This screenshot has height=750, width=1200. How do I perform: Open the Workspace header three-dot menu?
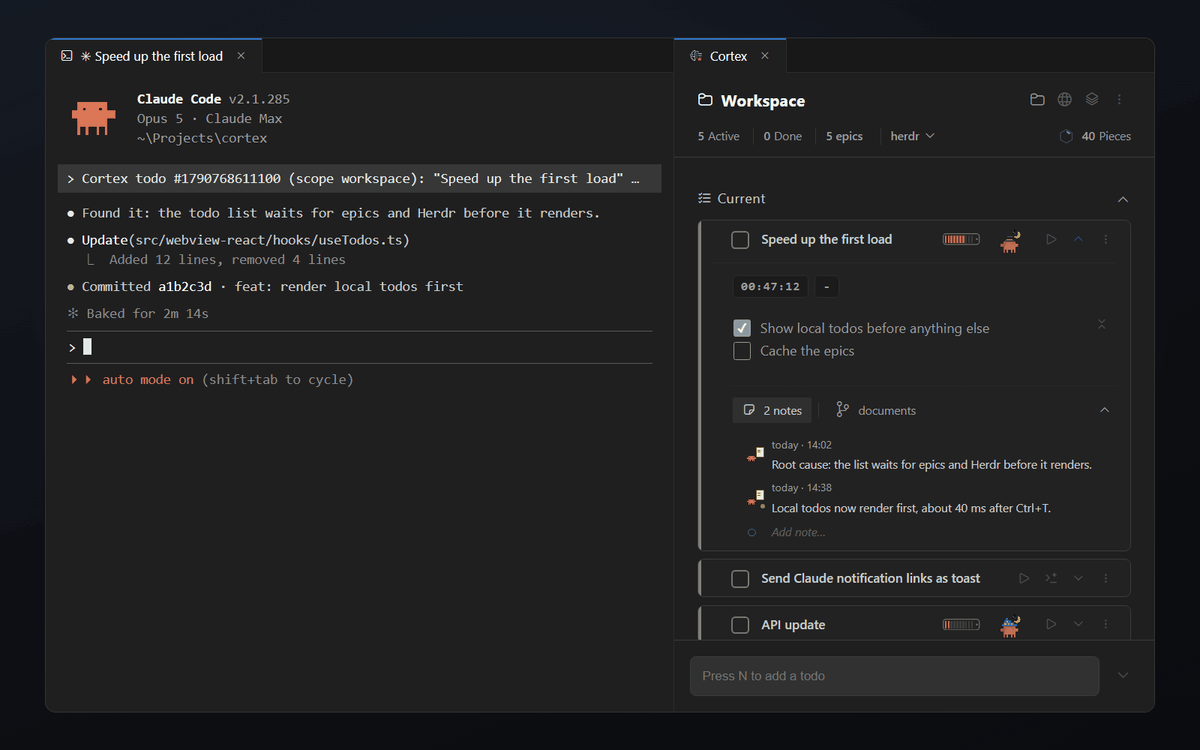1119,100
